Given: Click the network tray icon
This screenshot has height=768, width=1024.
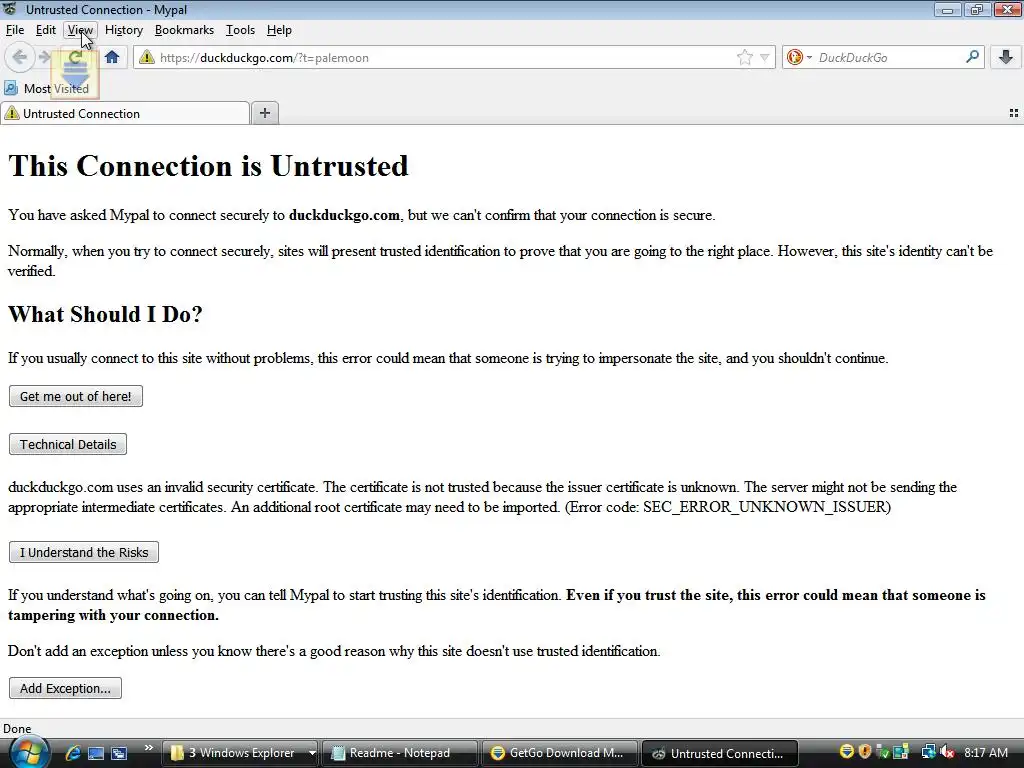Looking at the screenshot, I should pos(928,752).
